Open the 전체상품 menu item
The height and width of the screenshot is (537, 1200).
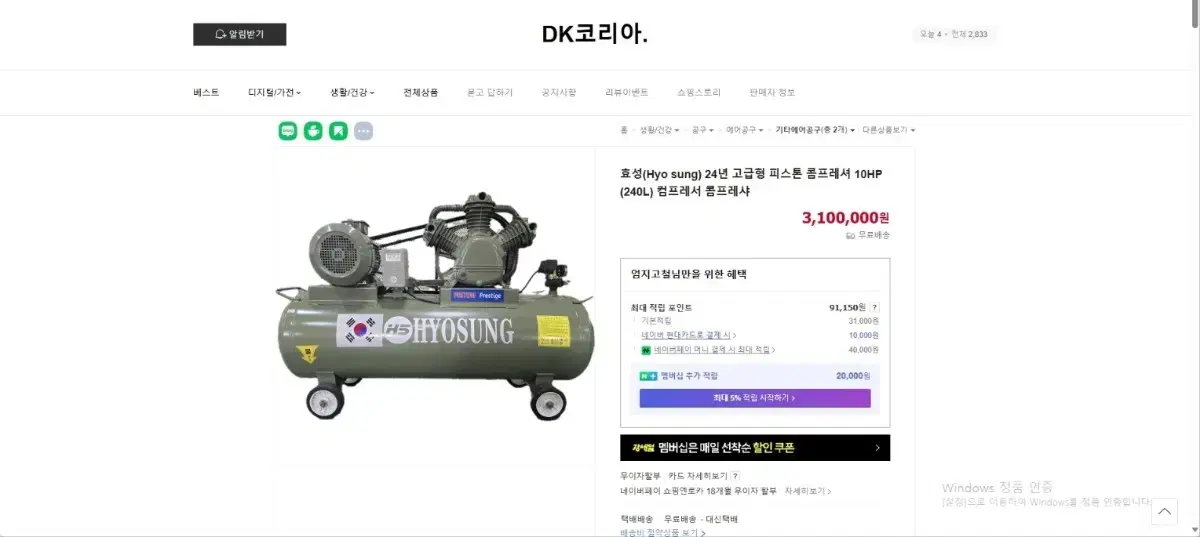tap(420, 92)
